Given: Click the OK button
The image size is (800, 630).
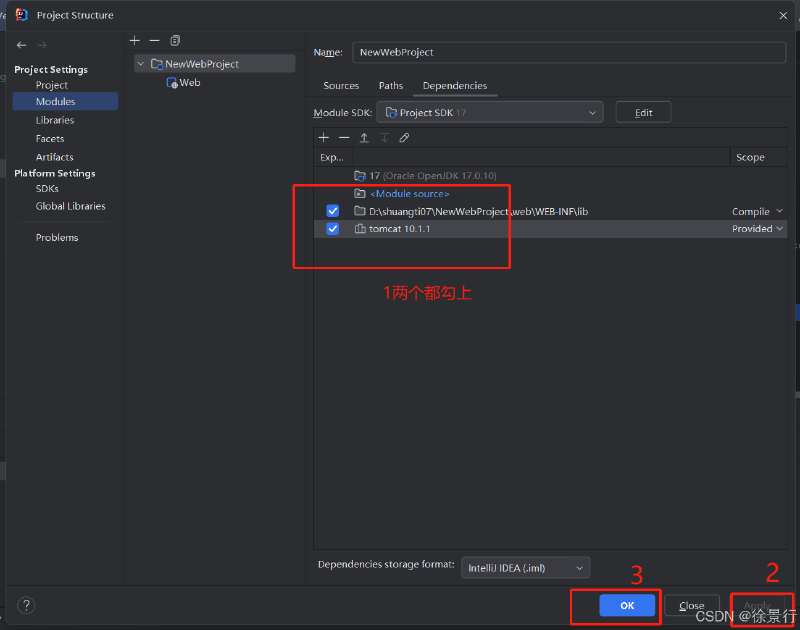Looking at the screenshot, I should [x=627, y=605].
